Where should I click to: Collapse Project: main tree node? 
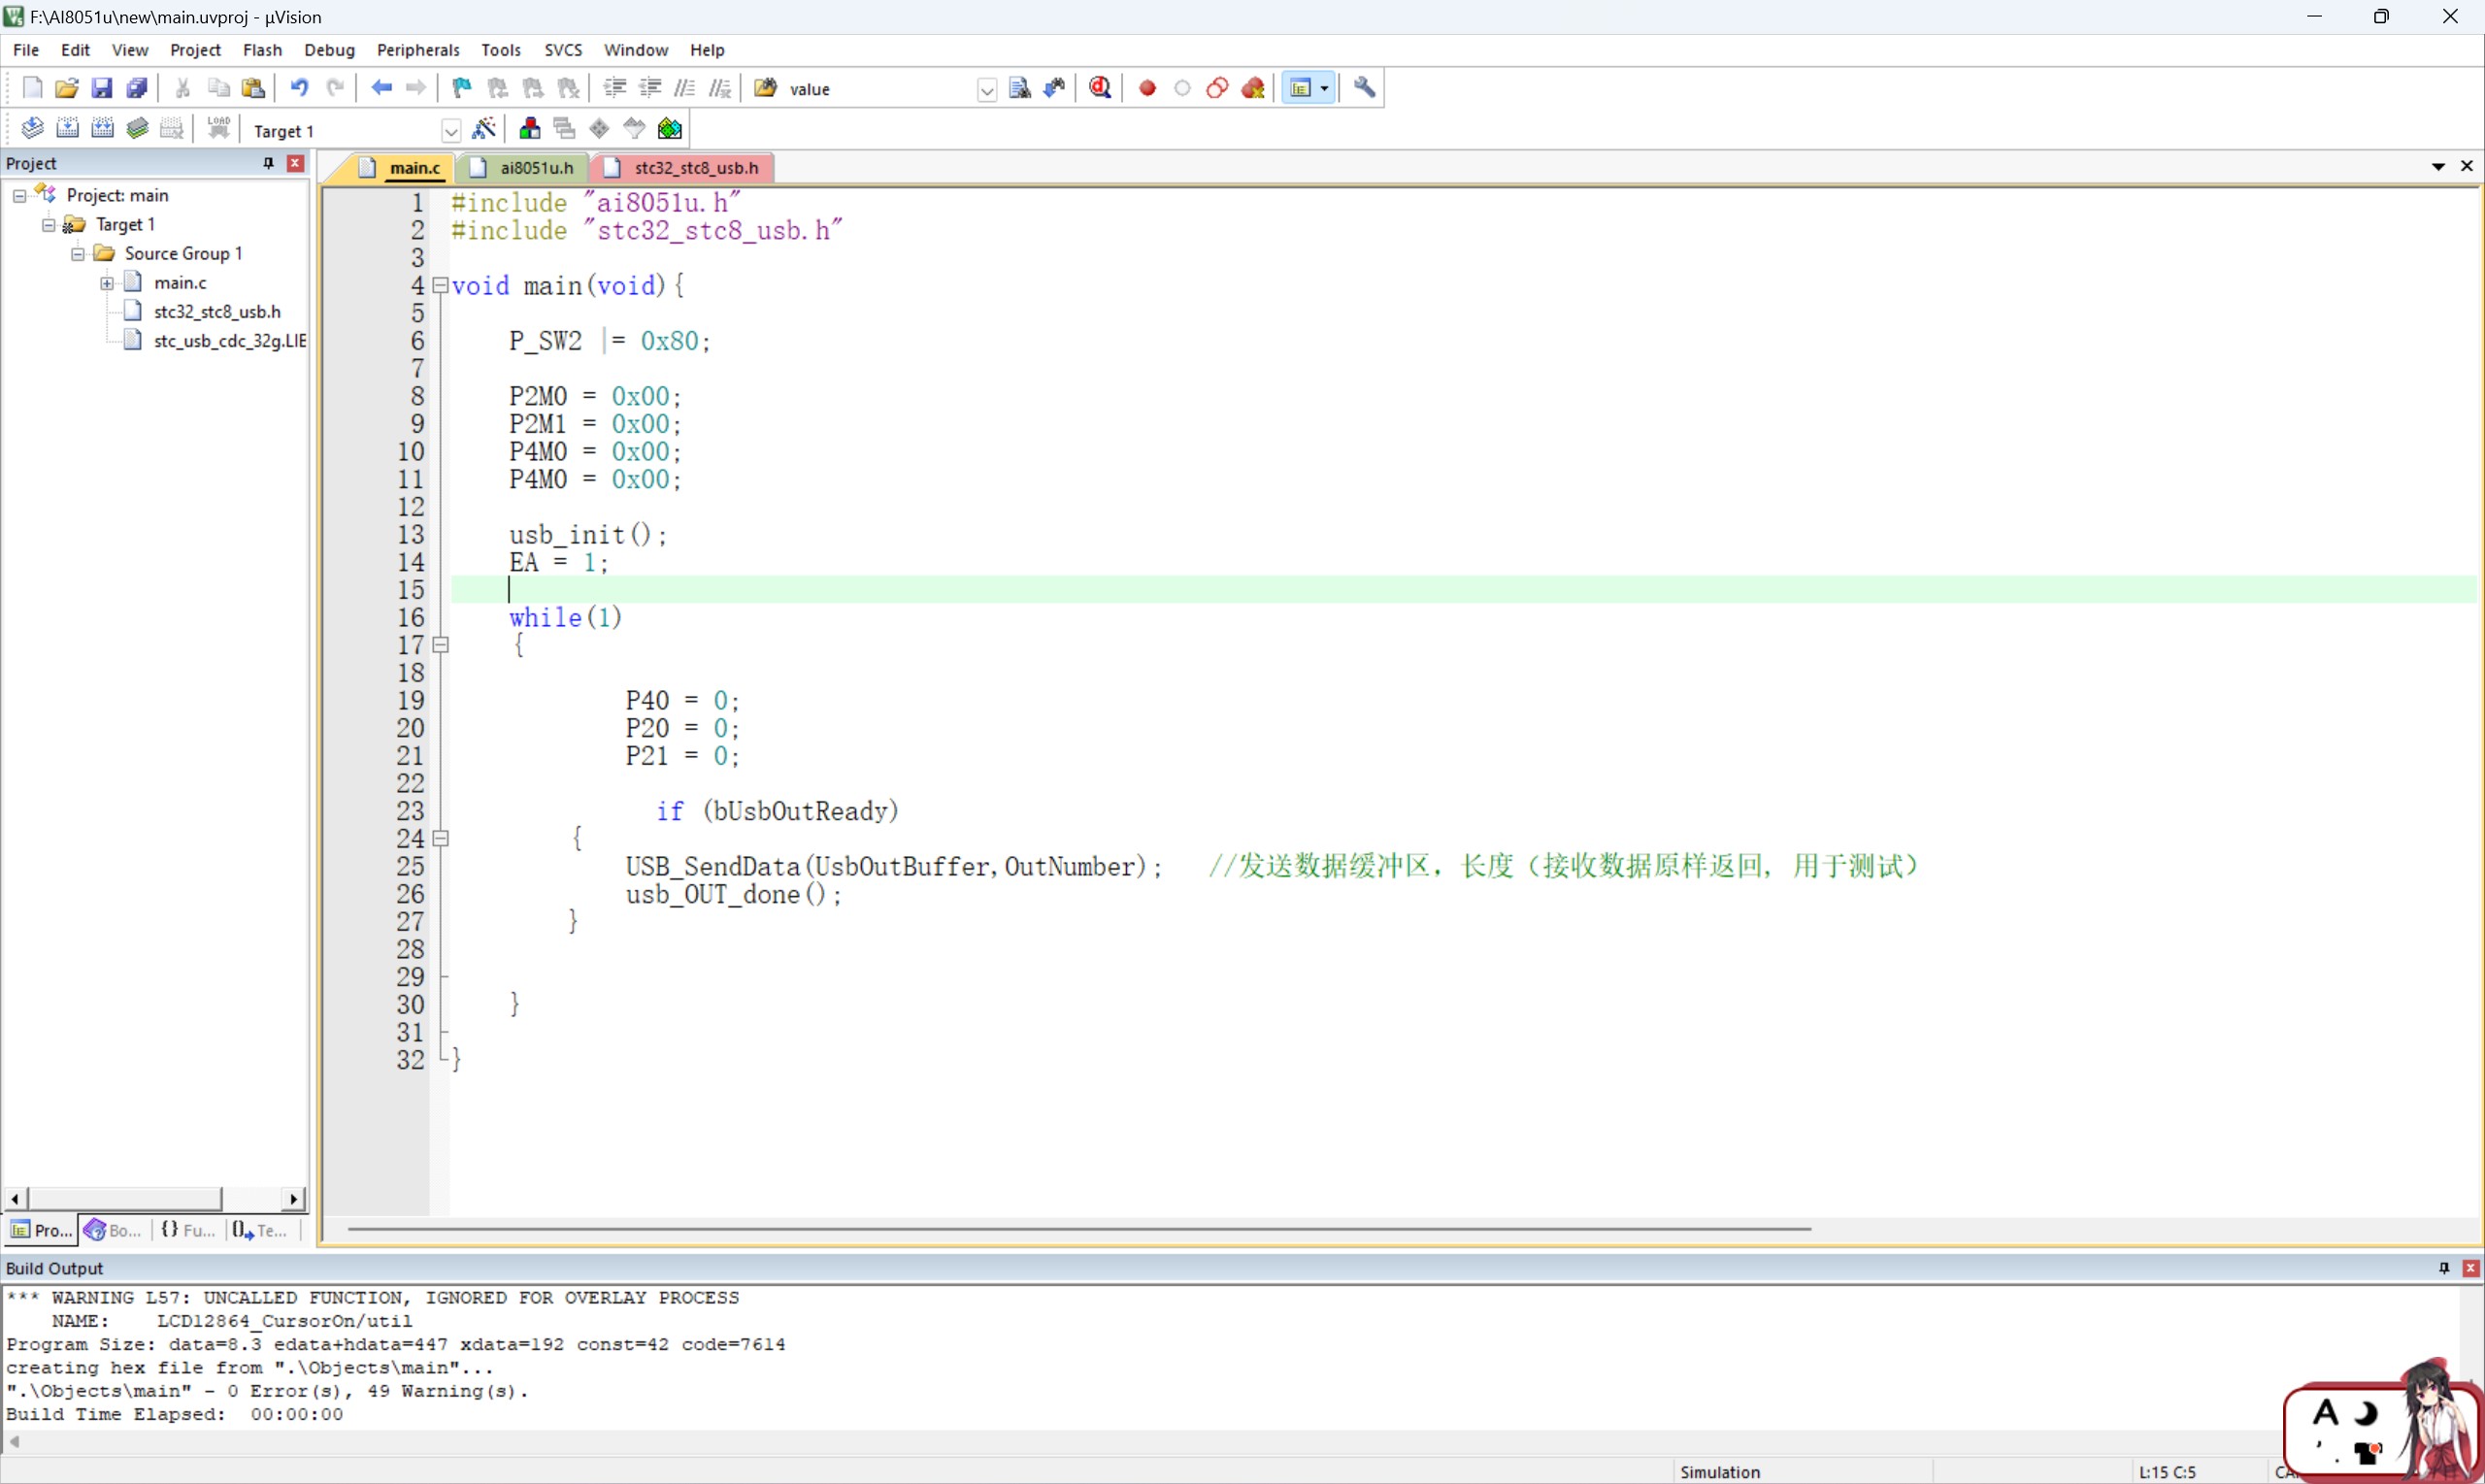(x=19, y=196)
